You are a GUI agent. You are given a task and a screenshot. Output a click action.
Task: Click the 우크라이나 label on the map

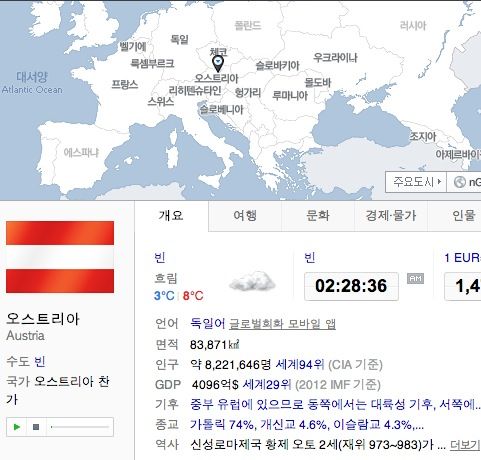tap(335, 58)
